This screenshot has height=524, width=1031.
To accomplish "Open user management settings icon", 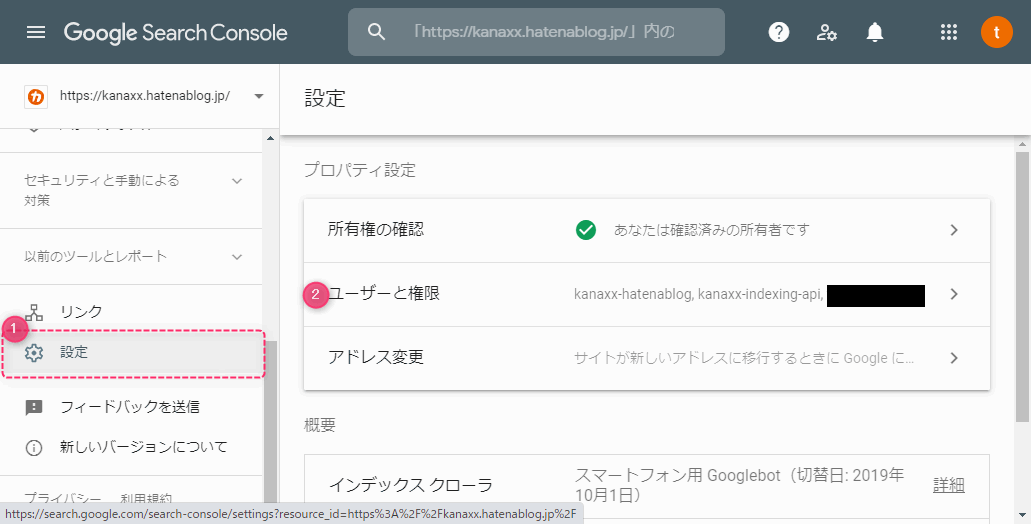I will coord(827,32).
